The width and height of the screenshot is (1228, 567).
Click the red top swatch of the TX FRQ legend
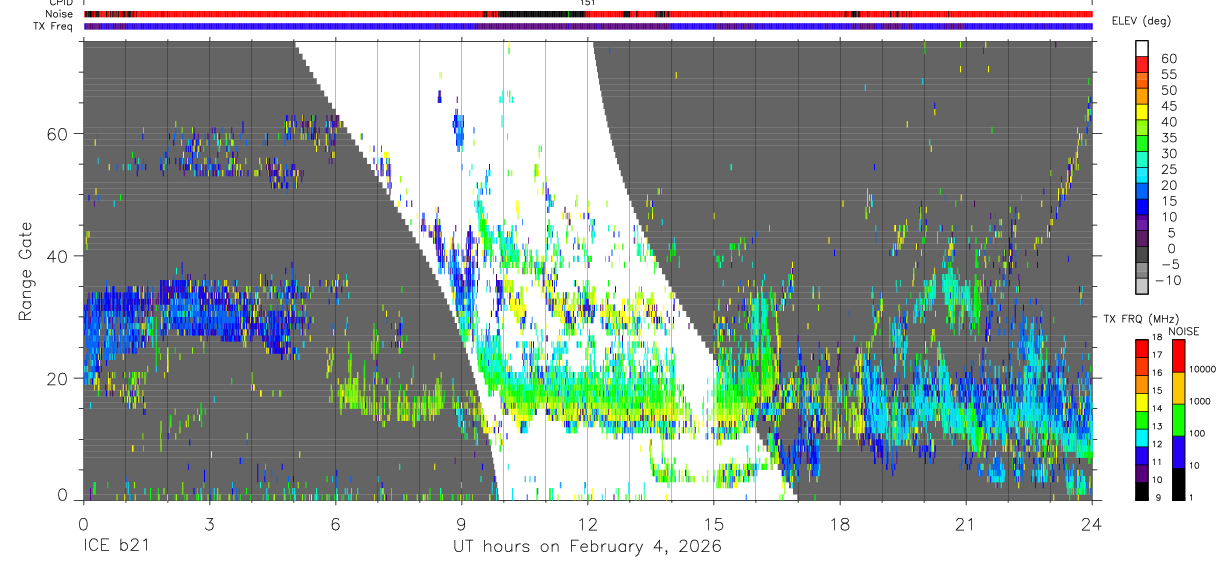point(1142,349)
